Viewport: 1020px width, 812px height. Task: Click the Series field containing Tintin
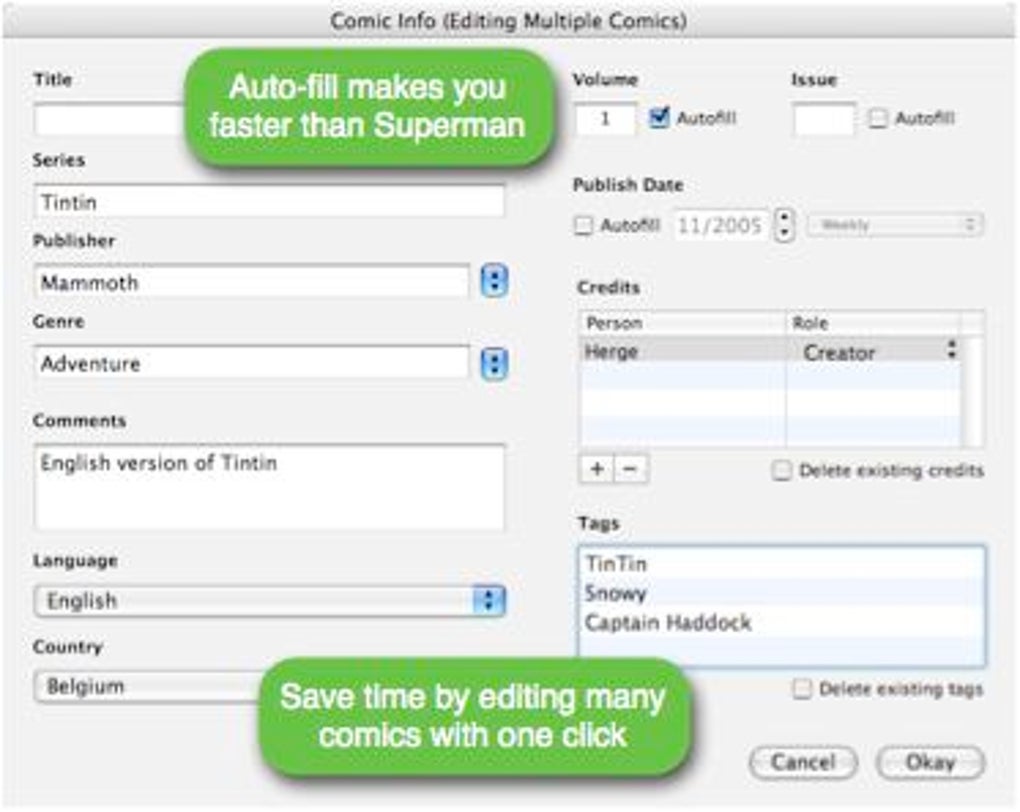[x=269, y=202]
